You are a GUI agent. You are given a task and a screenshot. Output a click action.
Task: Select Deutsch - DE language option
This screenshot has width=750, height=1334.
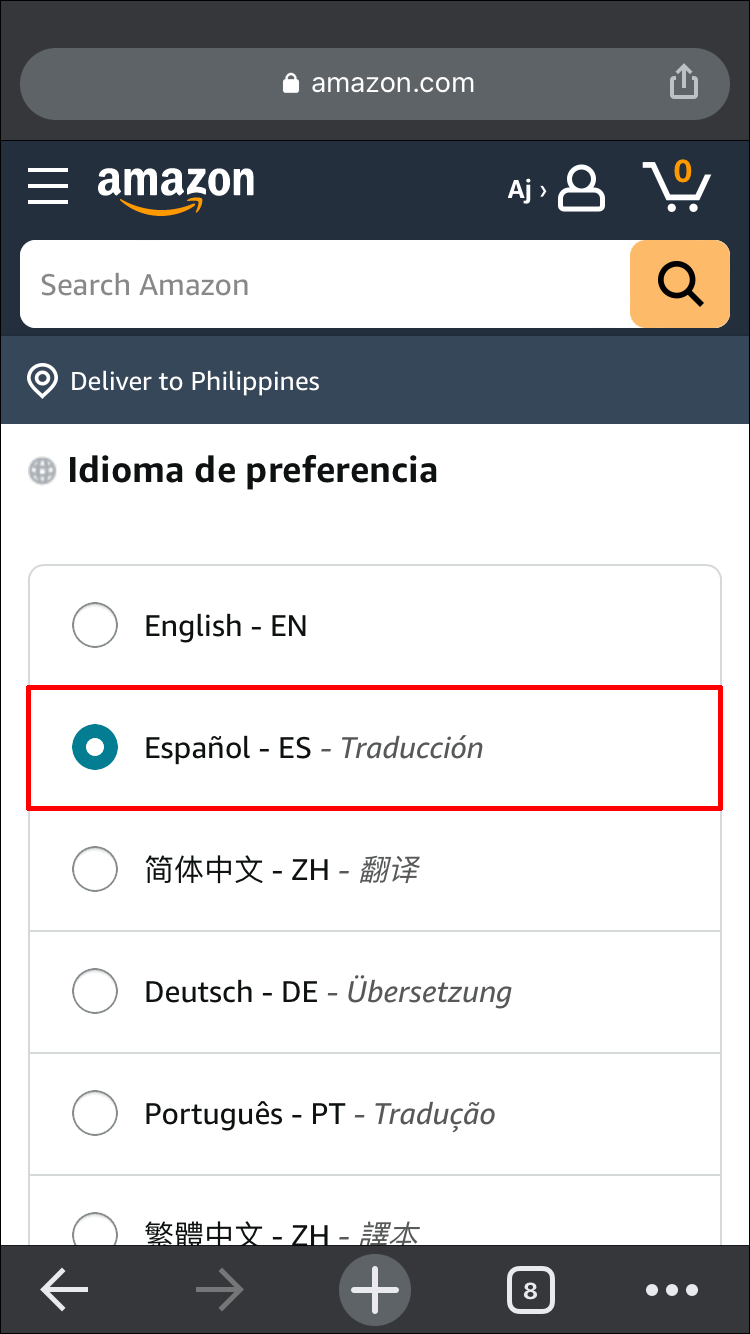[95, 991]
